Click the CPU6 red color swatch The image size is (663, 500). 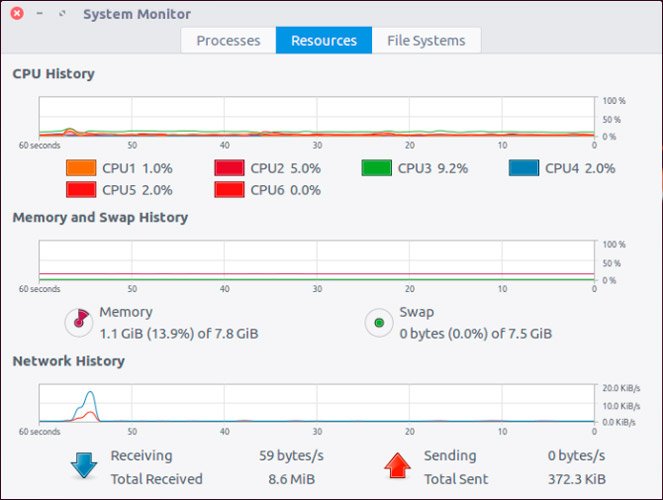pos(229,190)
